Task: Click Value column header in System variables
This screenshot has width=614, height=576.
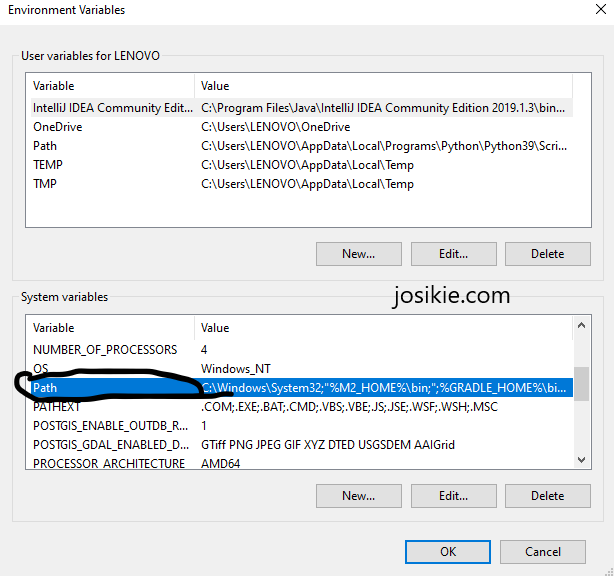Action: coord(380,328)
